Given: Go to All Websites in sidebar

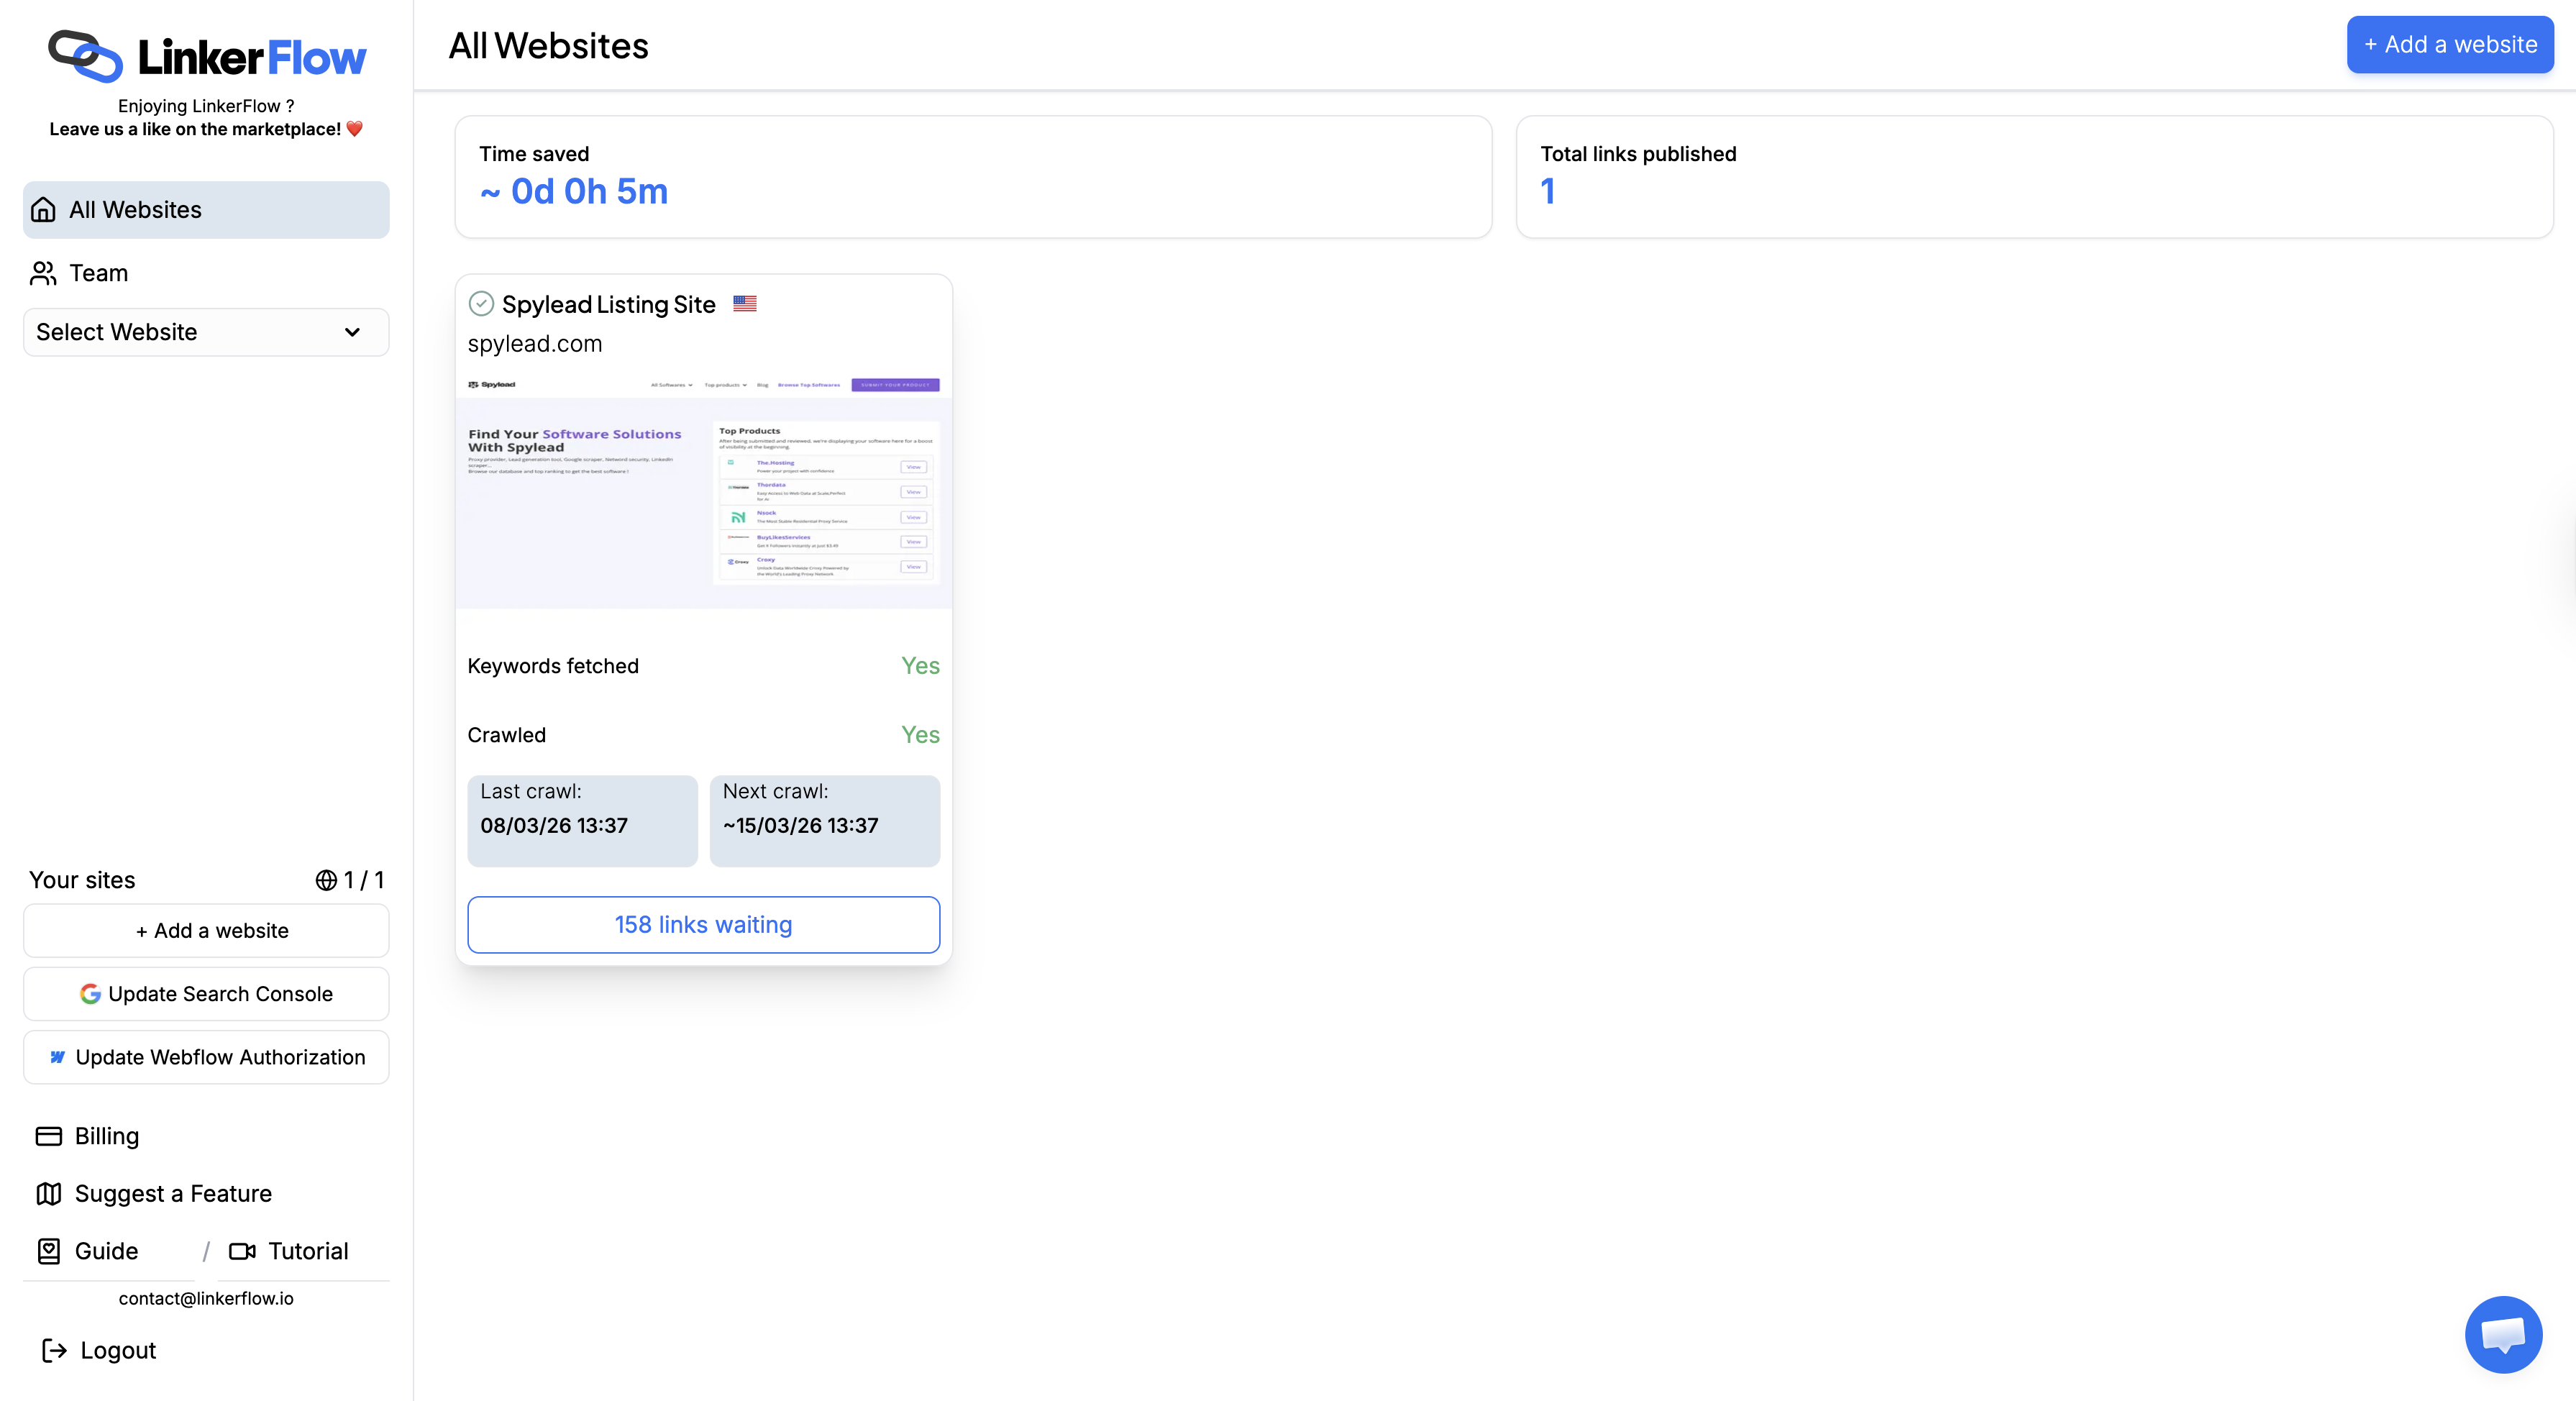Looking at the screenshot, I should coord(205,210).
